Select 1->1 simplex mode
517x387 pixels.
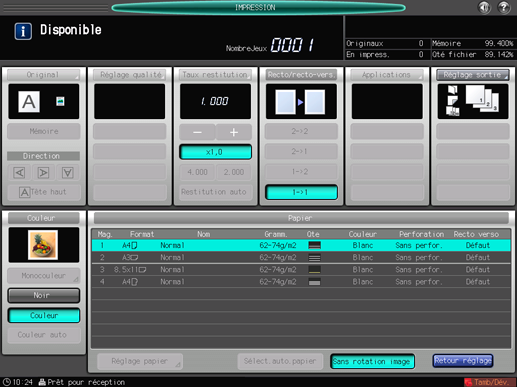(301, 192)
